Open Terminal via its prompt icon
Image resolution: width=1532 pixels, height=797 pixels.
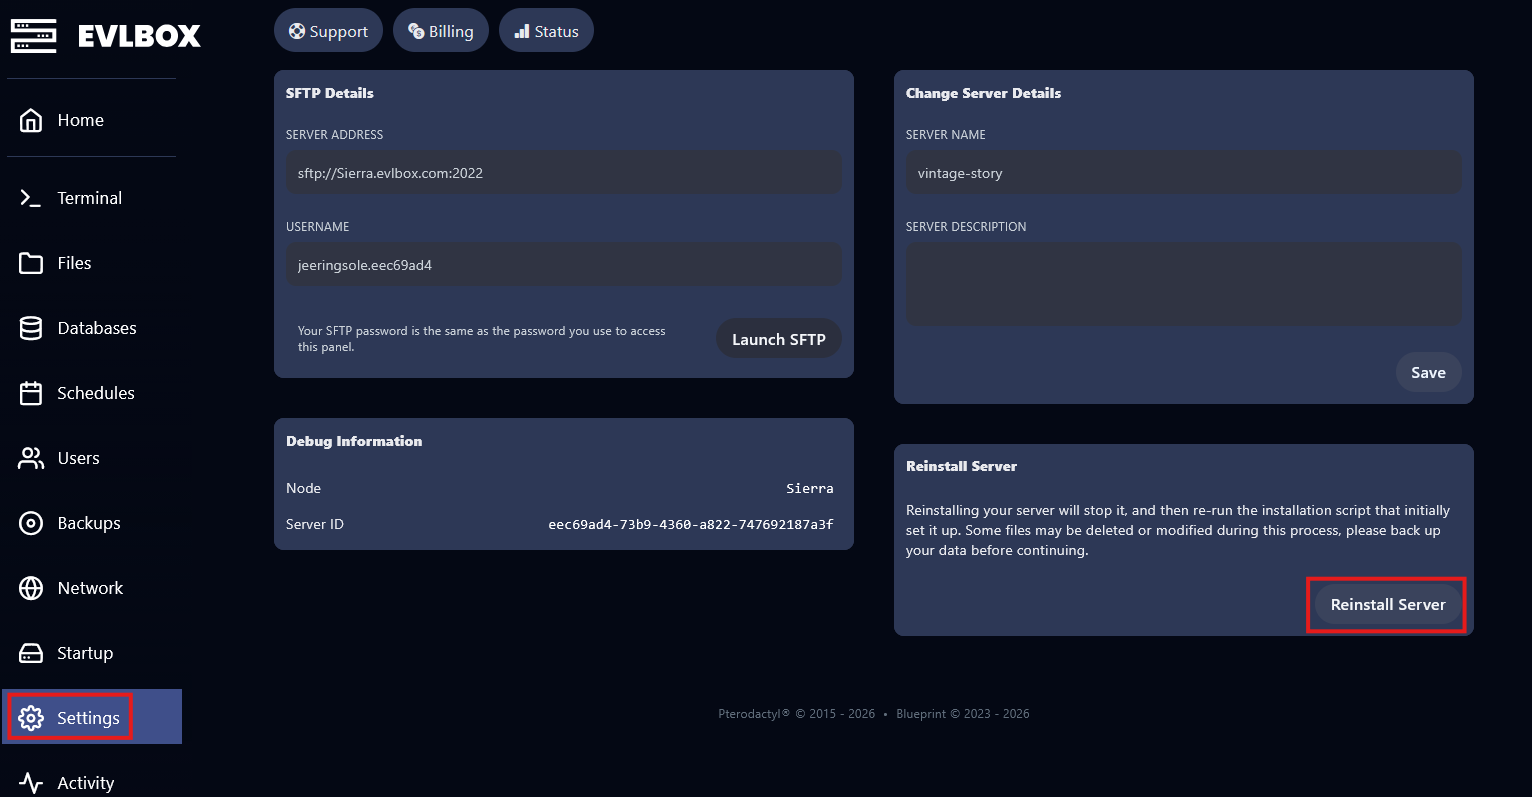tap(31, 198)
